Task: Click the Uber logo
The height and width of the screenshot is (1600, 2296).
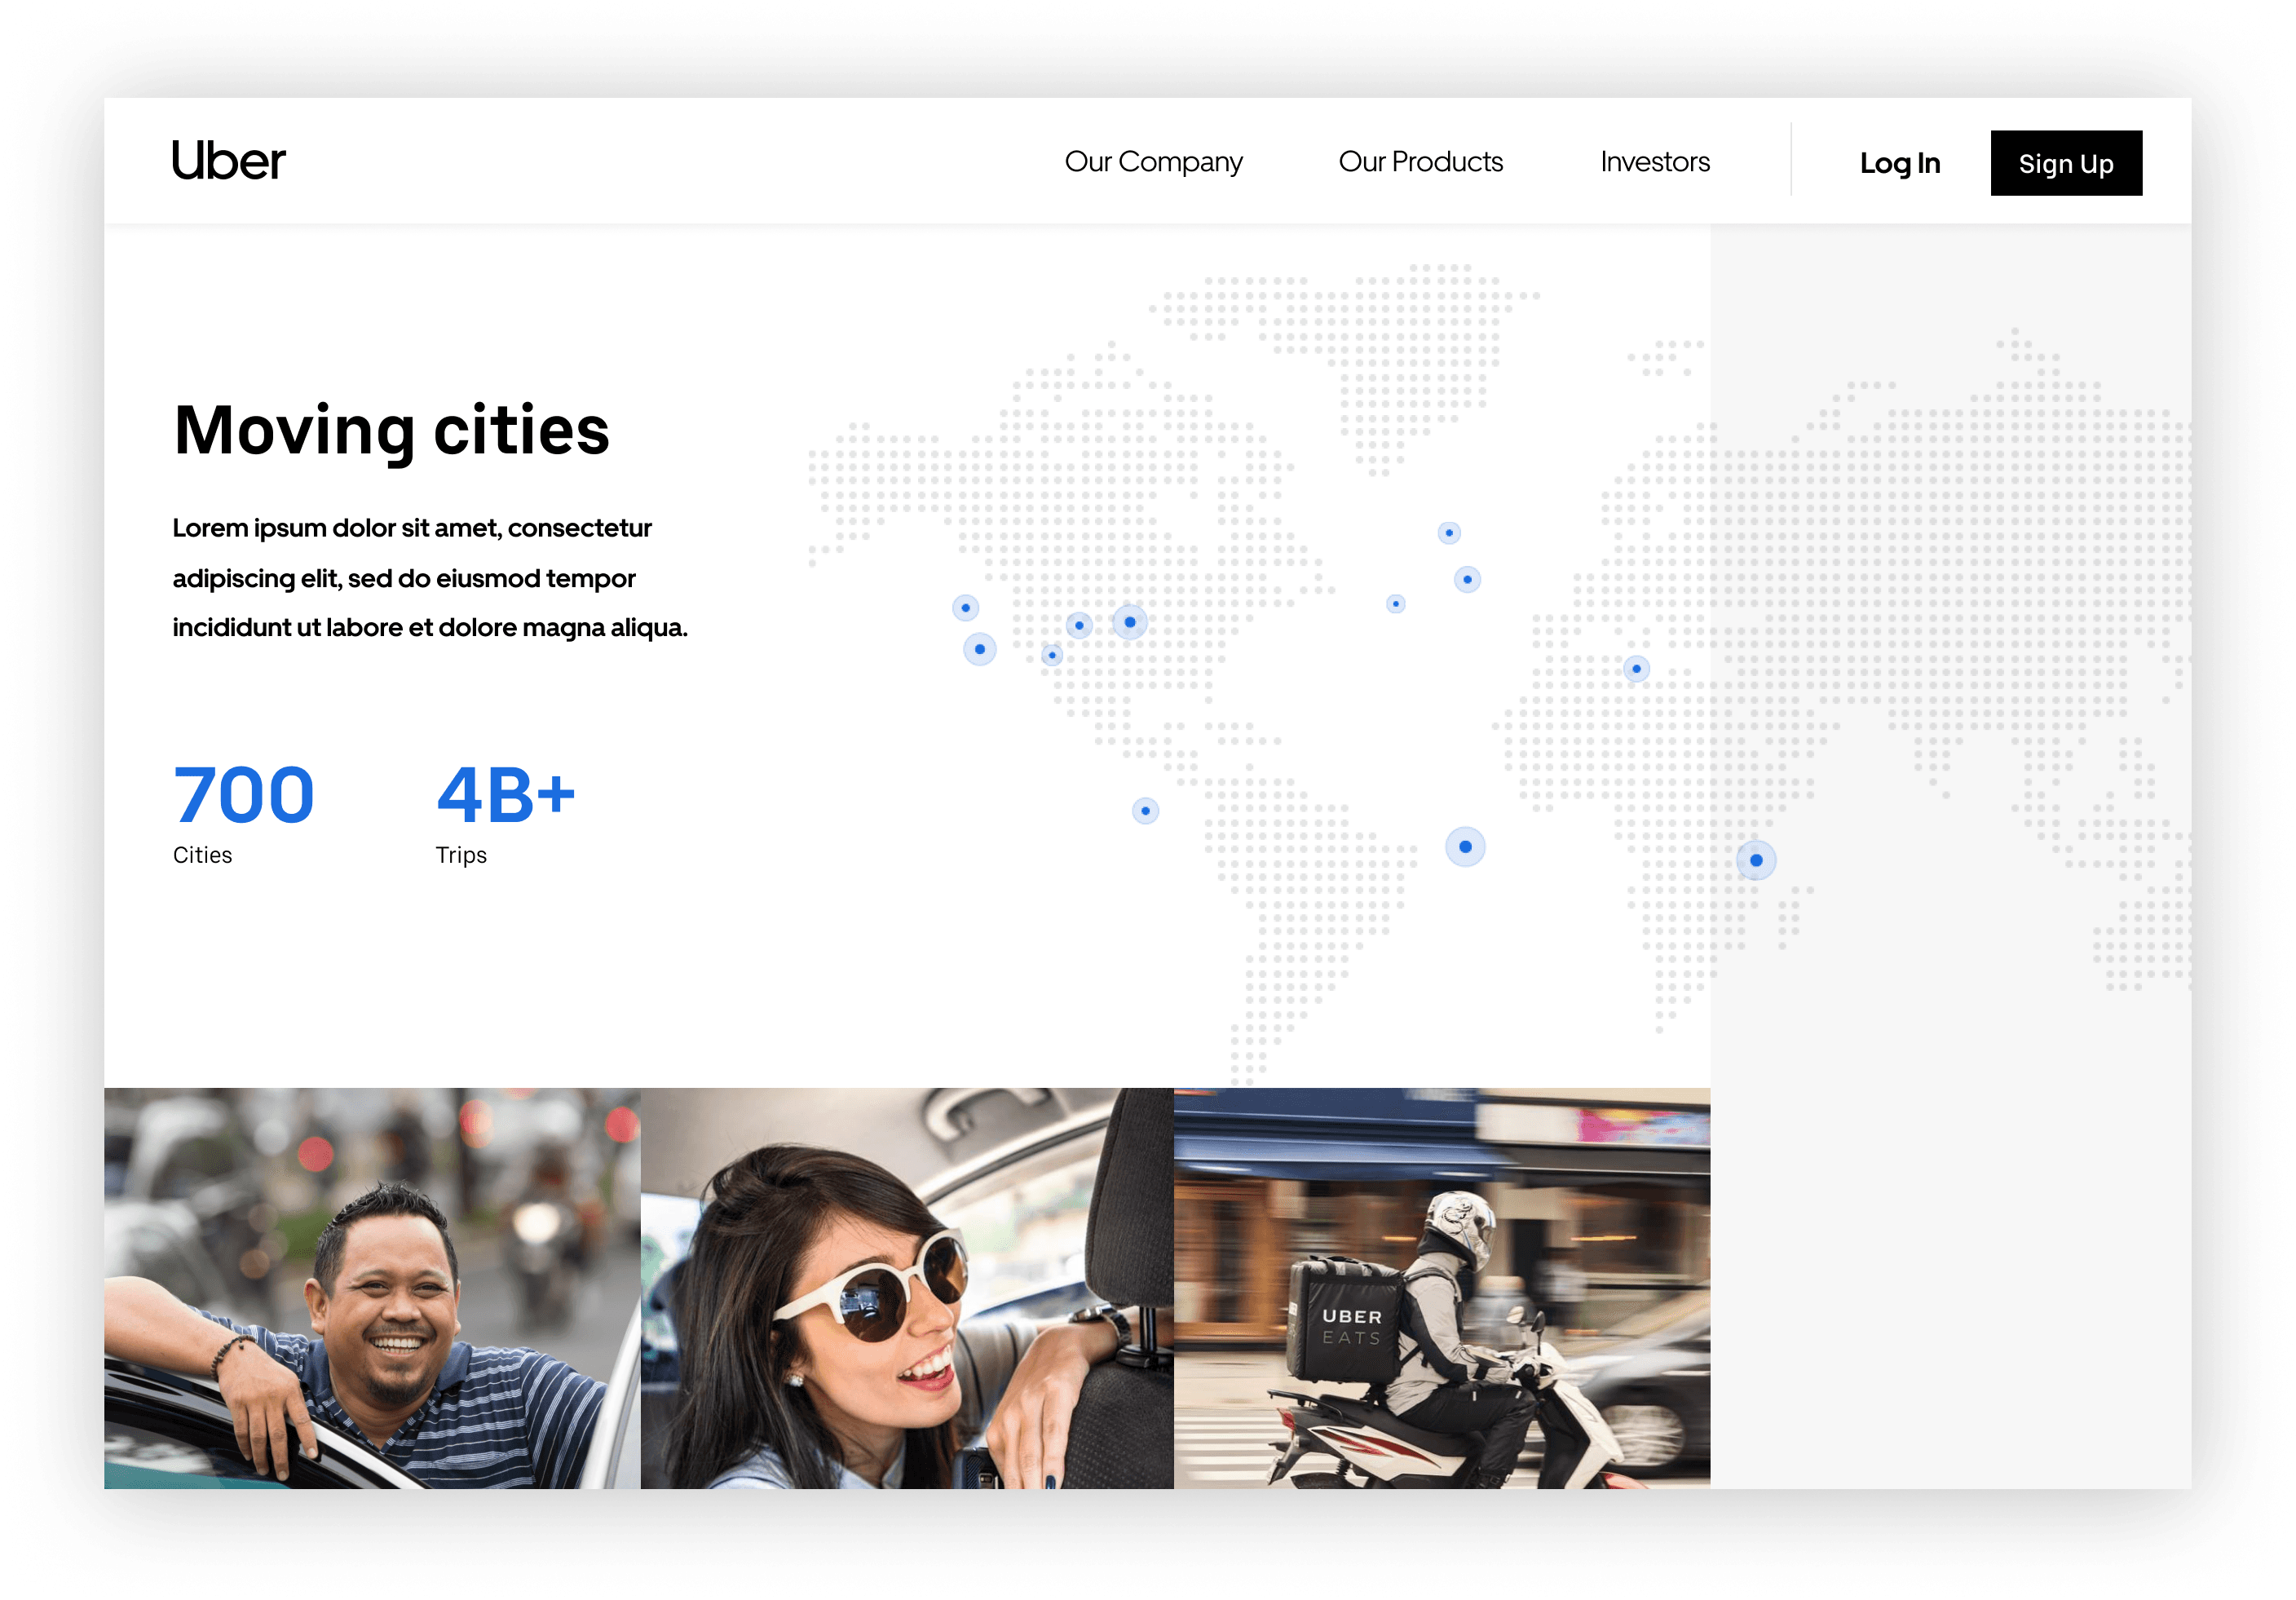Action: pos(228,161)
